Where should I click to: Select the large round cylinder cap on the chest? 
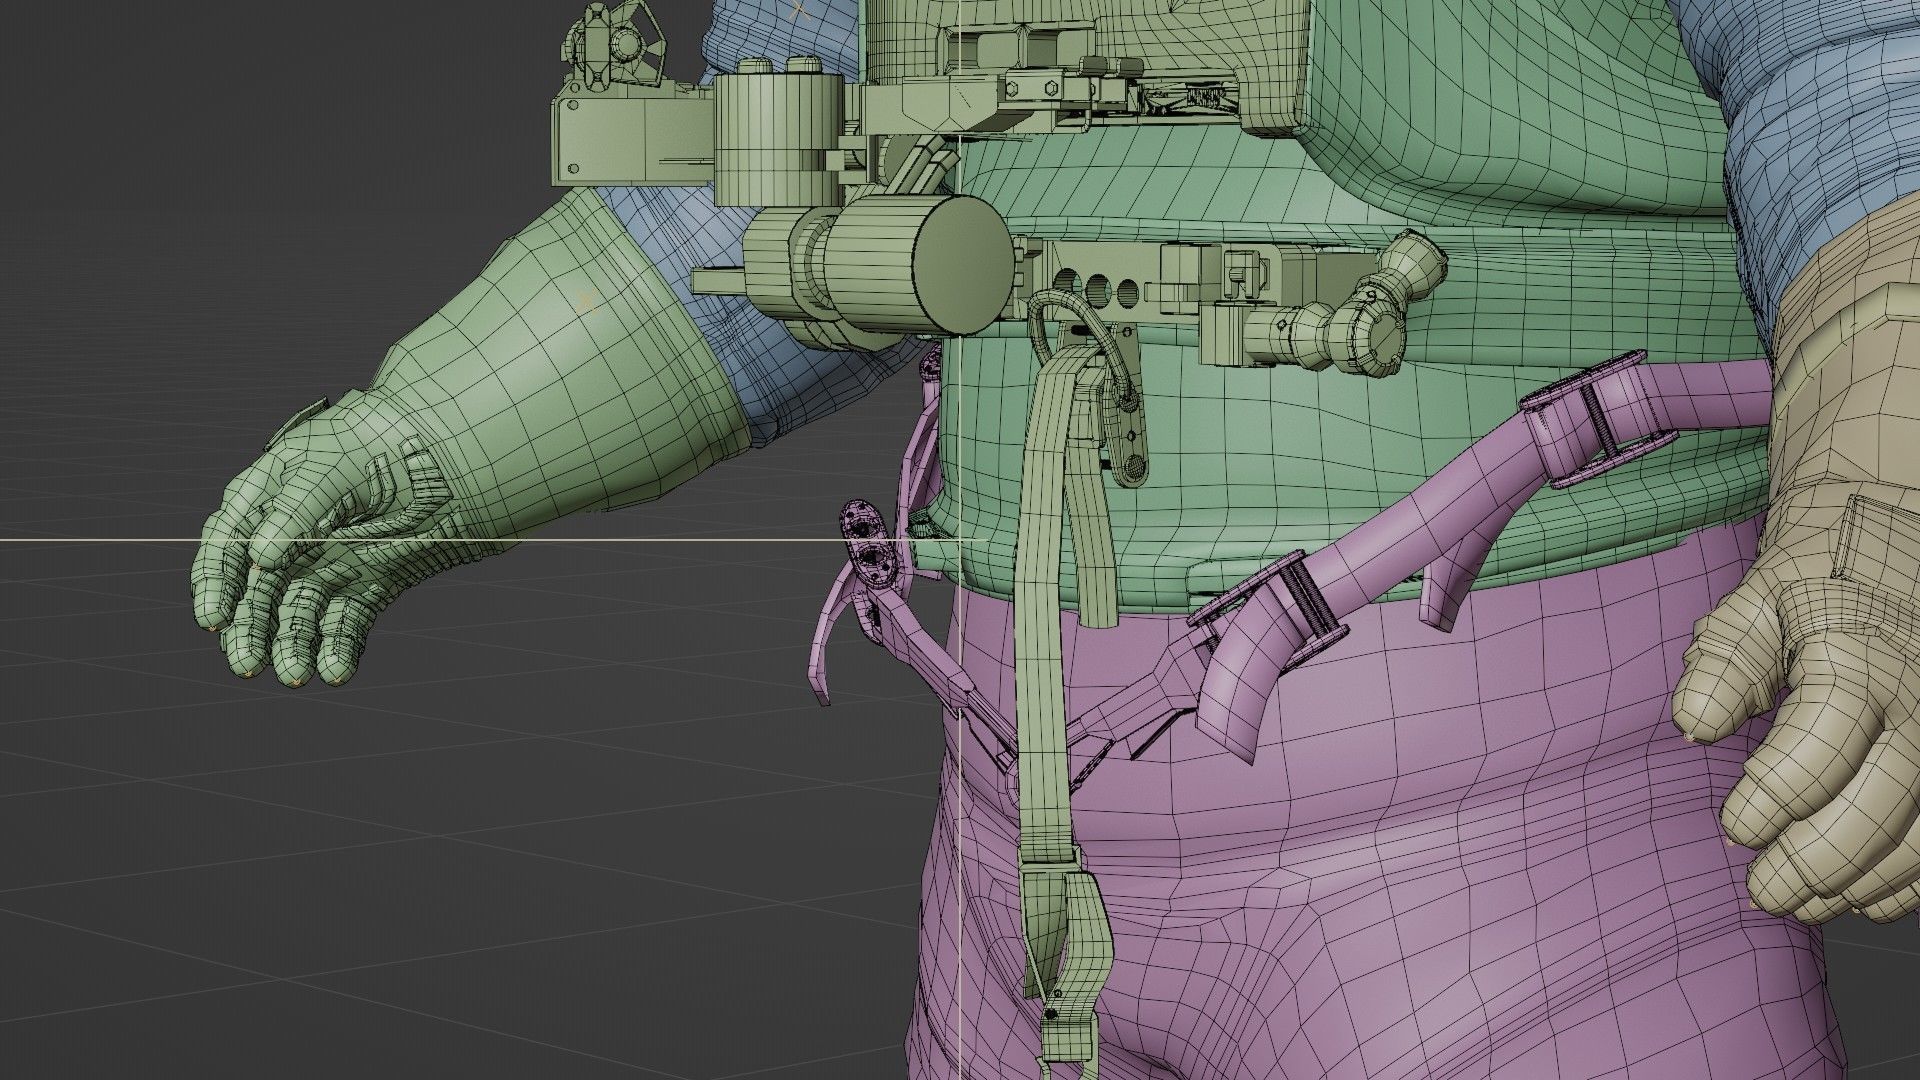(962, 266)
